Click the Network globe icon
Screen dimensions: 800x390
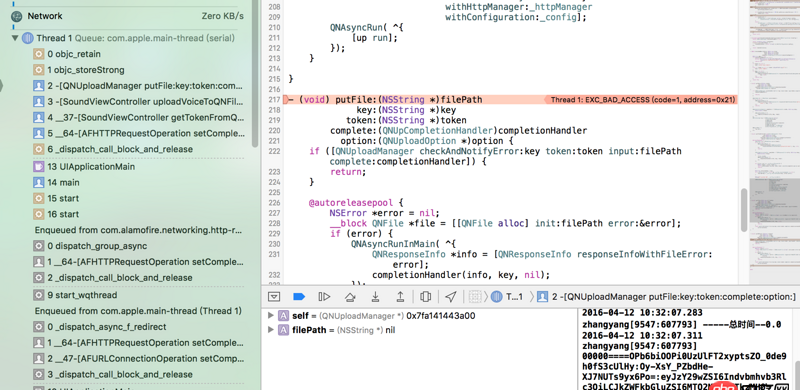pyautogui.click(x=16, y=16)
